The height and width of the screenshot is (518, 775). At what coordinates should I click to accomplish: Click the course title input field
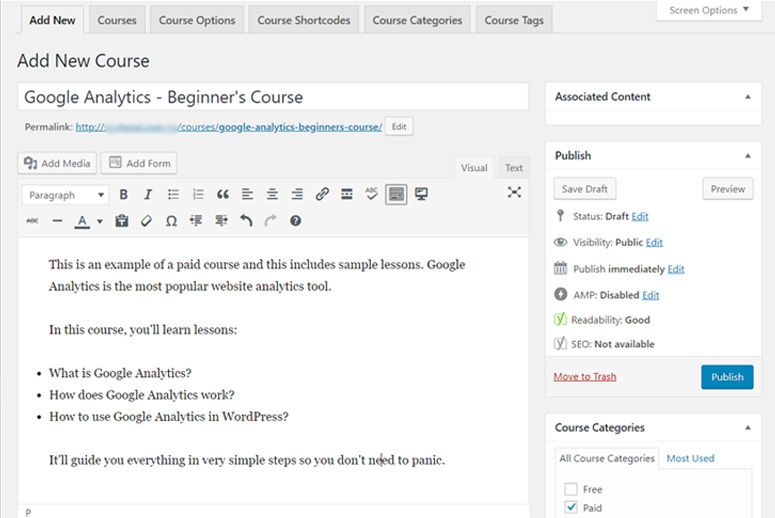[273, 97]
